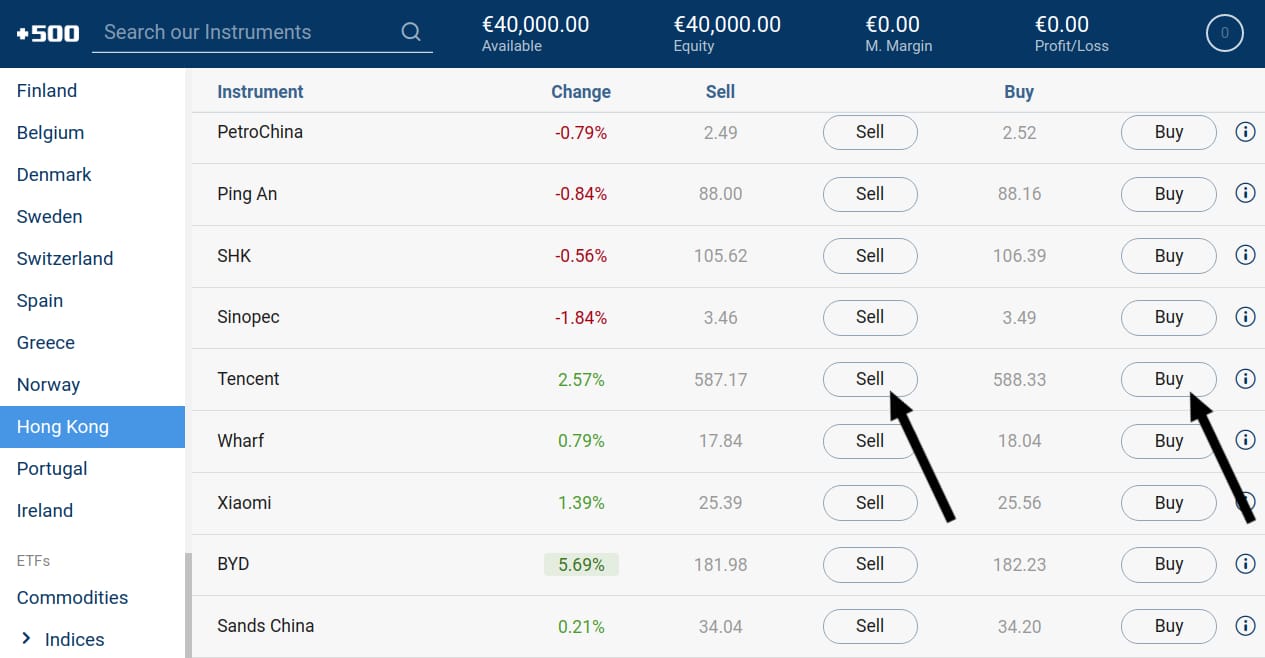Viewport: 1265px width, 658px height.
Task: Click Sell in the Xiaomi row
Action: [870, 503]
